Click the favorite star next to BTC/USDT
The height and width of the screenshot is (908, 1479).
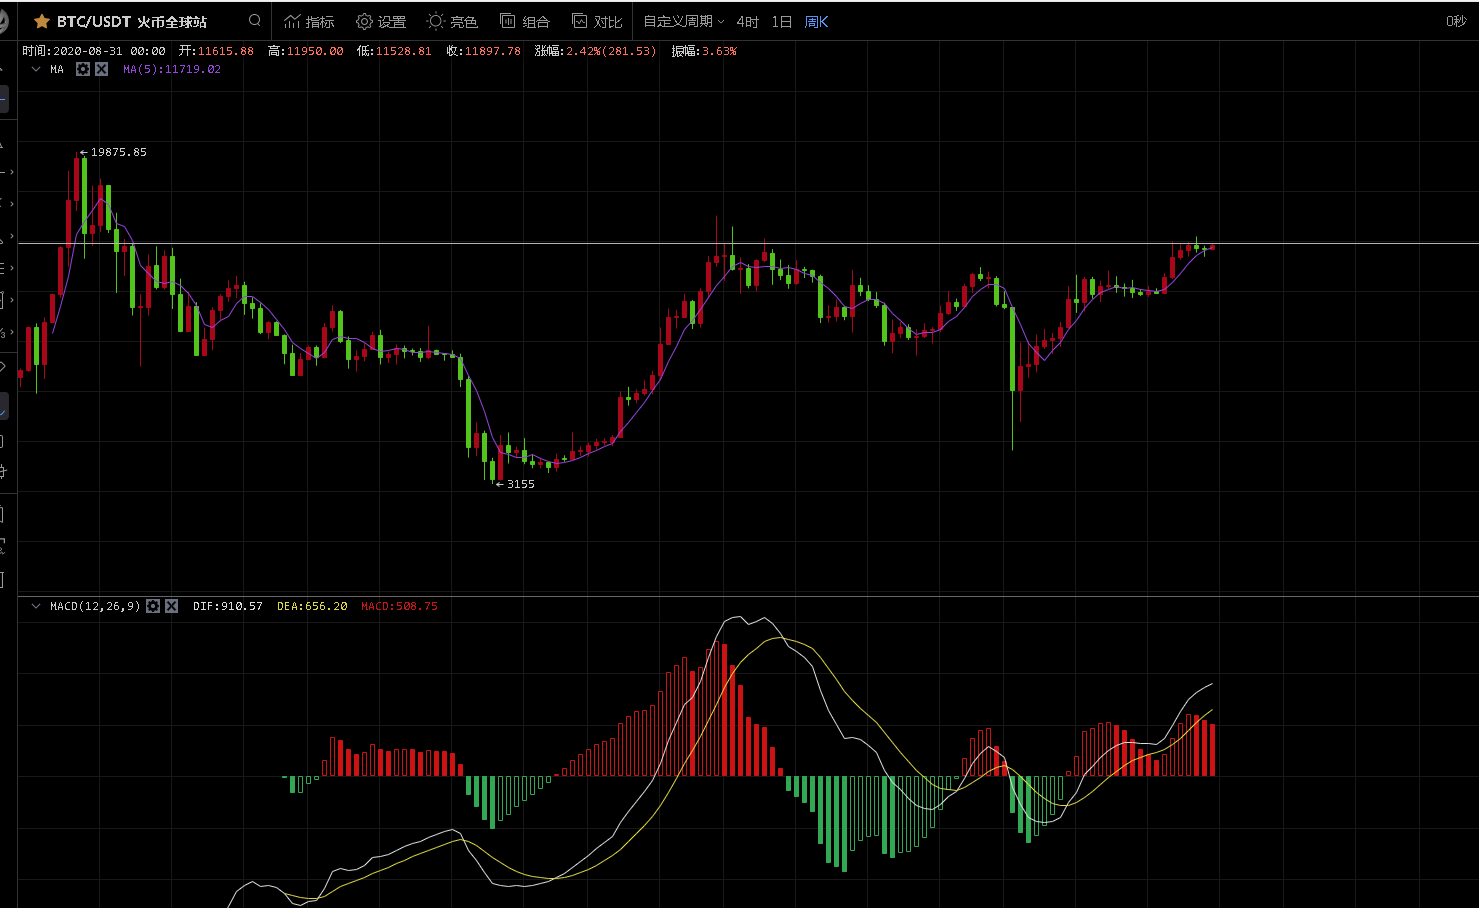click(41, 21)
